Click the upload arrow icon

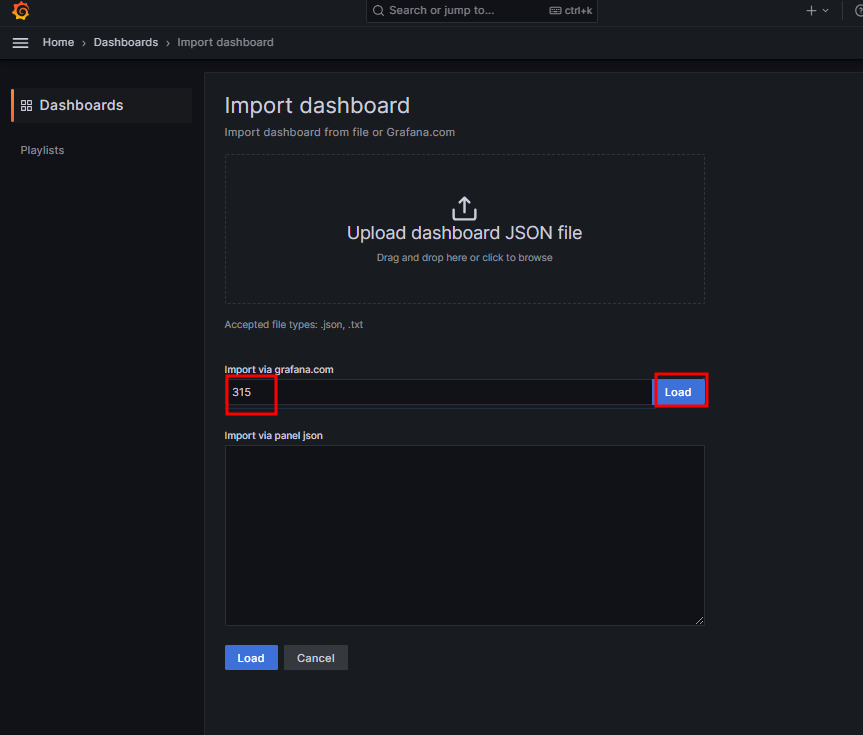tap(464, 209)
